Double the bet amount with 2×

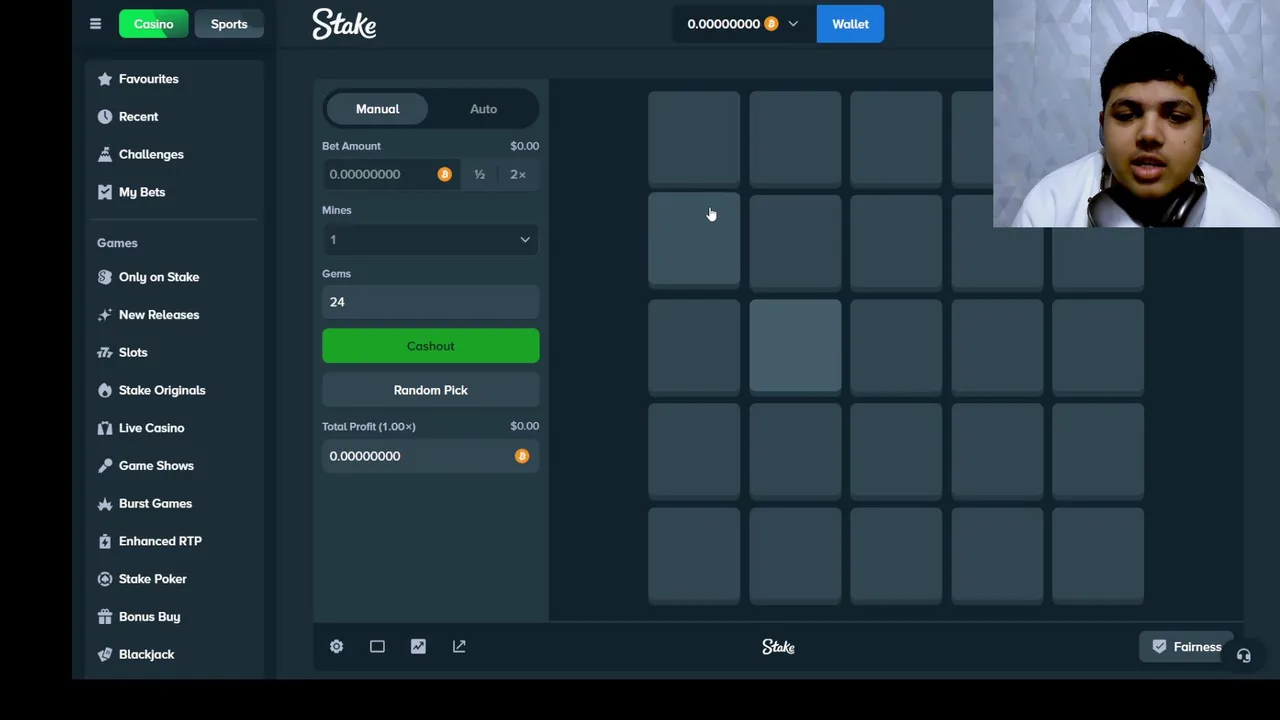click(x=518, y=174)
